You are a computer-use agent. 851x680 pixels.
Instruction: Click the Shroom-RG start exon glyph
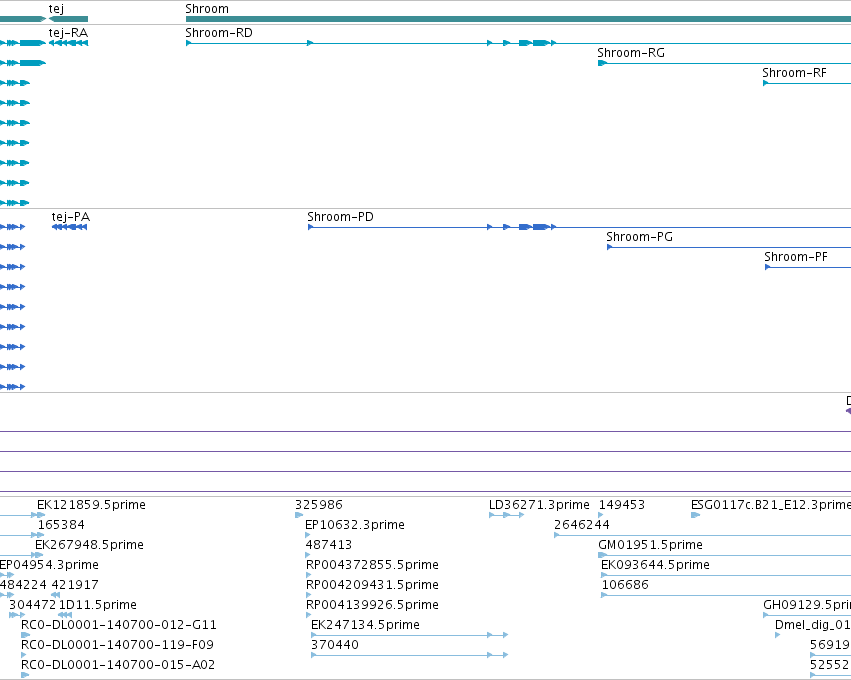click(x=602, y=63)
